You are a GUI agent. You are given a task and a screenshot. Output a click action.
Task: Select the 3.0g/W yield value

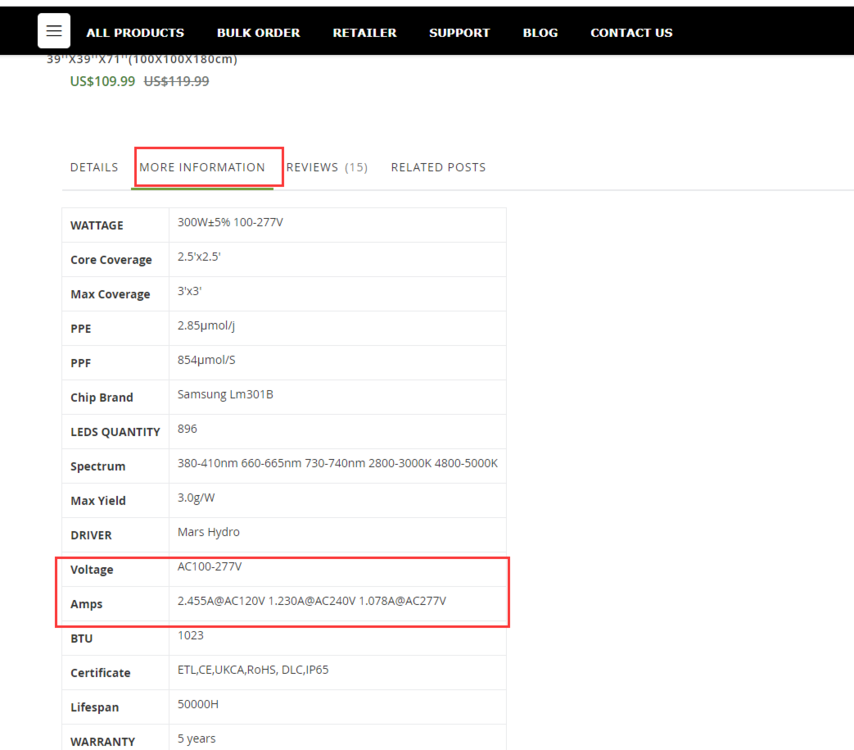click(196, 498)
